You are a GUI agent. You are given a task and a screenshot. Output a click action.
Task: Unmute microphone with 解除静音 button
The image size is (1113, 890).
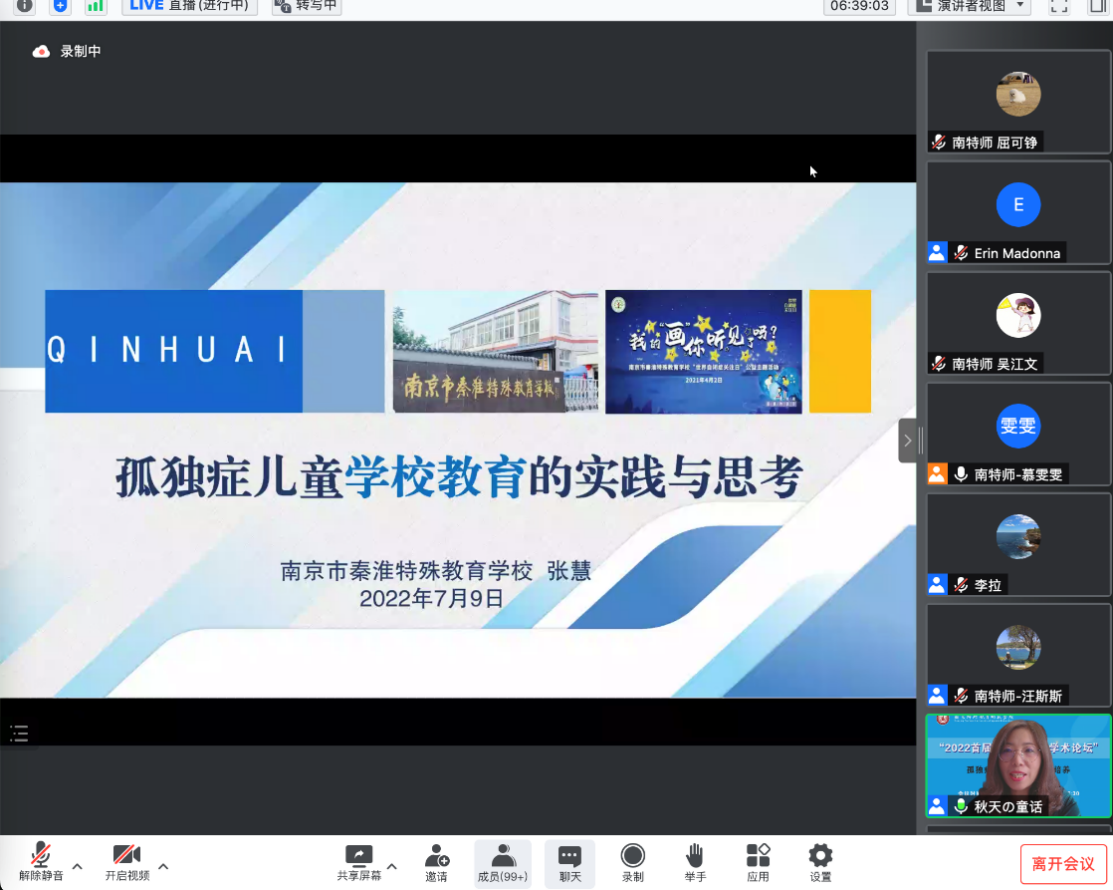[41, 861]
